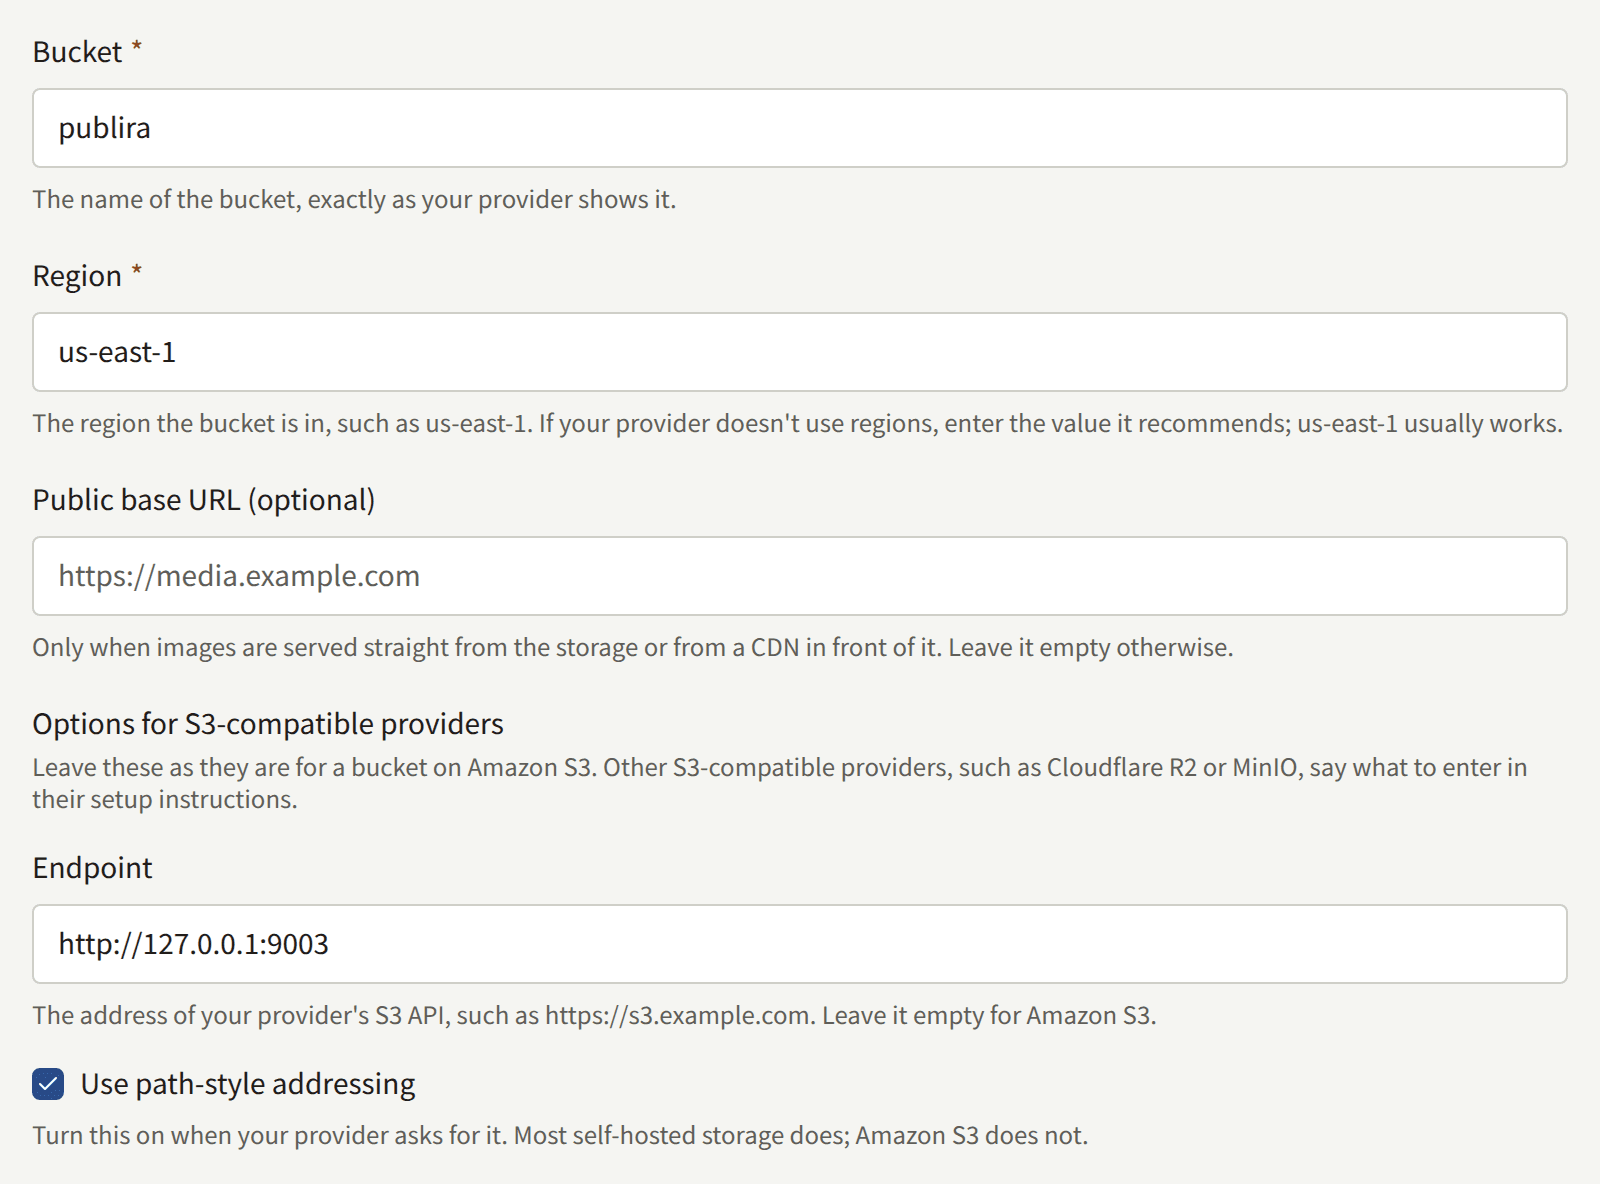1600x1184 pixels.
Task: Uncheck the Use path-style addressing checkbox
Action: pyautogui.click(x=48, y=1084)
